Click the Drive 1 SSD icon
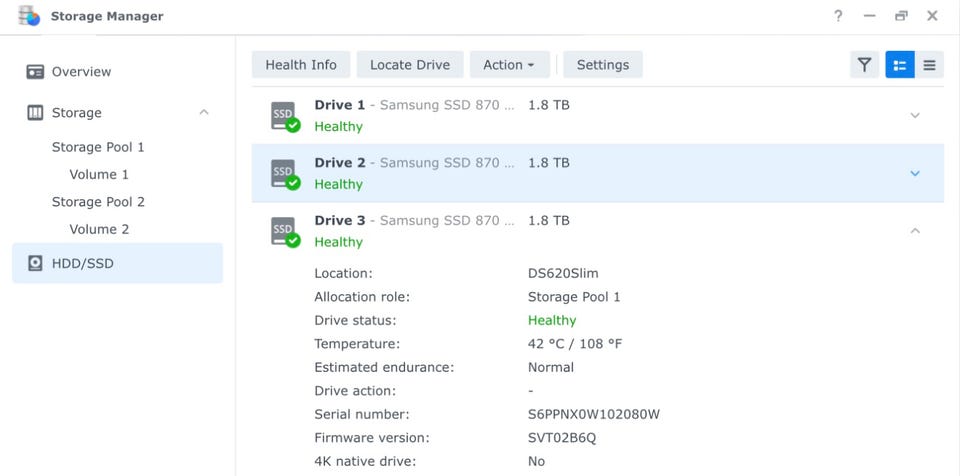 click(285, 116)
